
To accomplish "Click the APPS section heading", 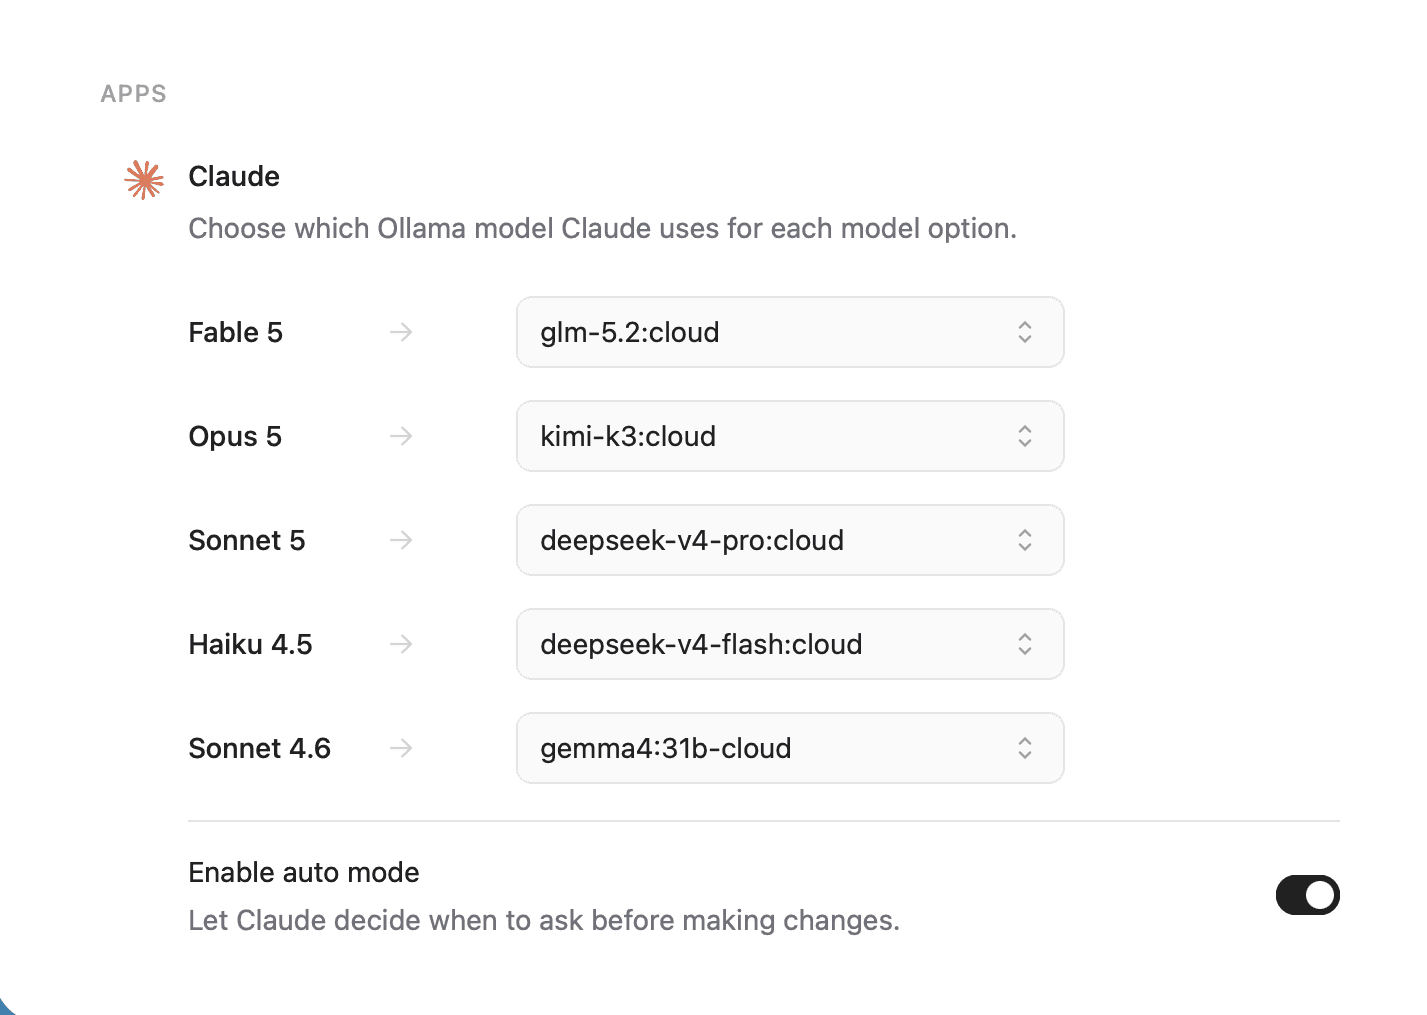I will (134, 94).
